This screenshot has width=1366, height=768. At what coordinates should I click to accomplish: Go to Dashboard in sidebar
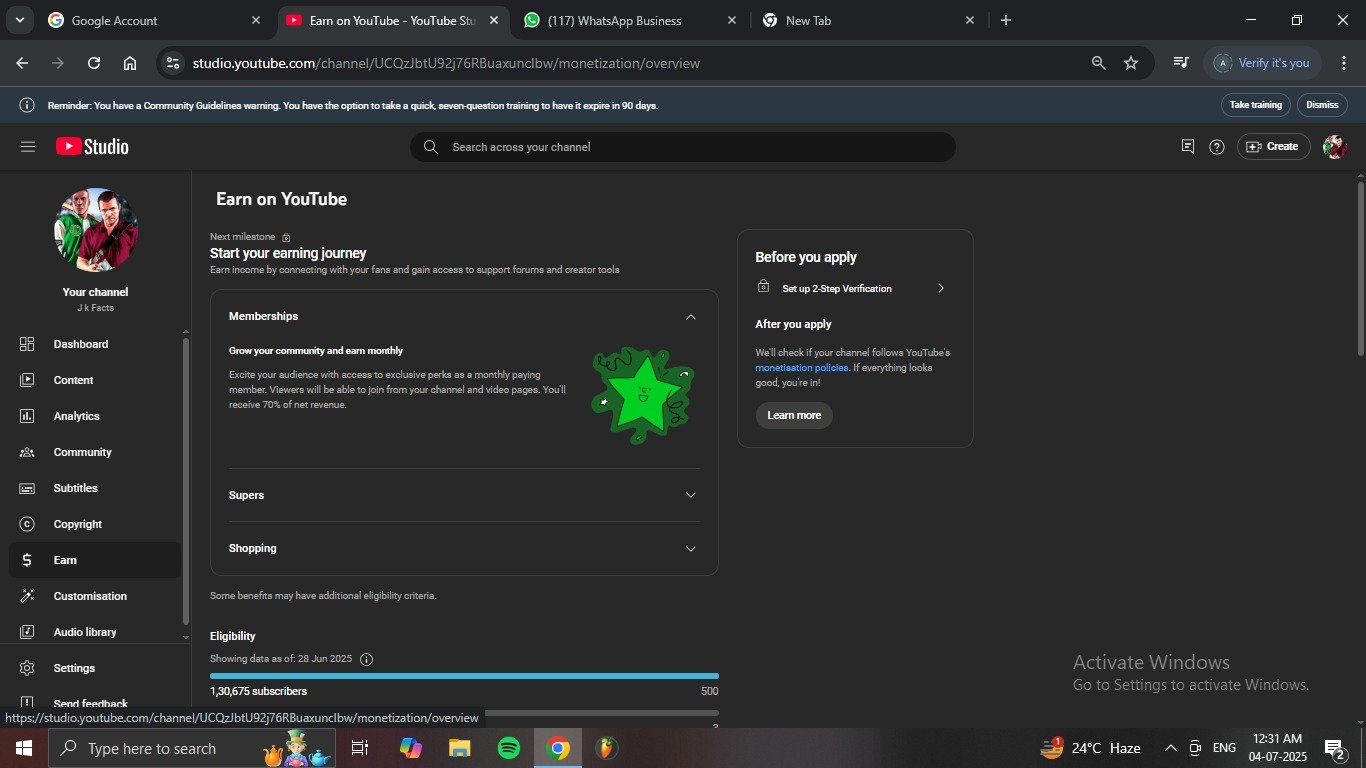coord(96,344)
